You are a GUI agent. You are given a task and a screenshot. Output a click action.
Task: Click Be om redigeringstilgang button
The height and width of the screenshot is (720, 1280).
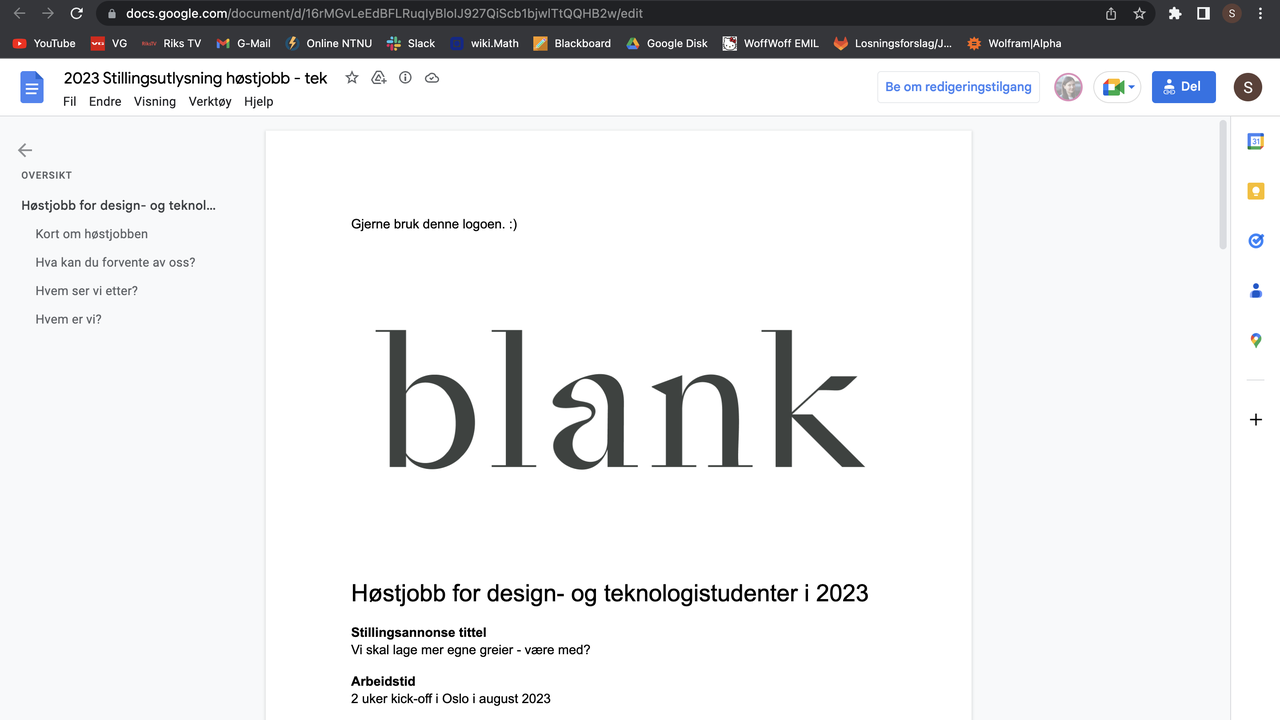[x=958, y=87]
